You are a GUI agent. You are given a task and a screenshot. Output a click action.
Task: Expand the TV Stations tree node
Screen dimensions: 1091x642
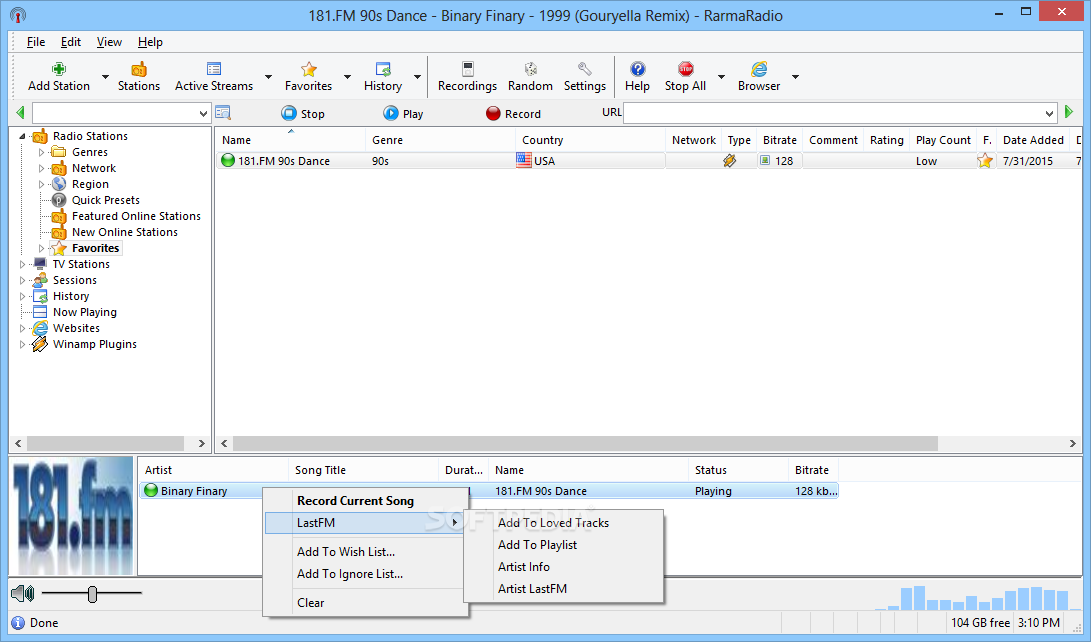pos(22,264)
